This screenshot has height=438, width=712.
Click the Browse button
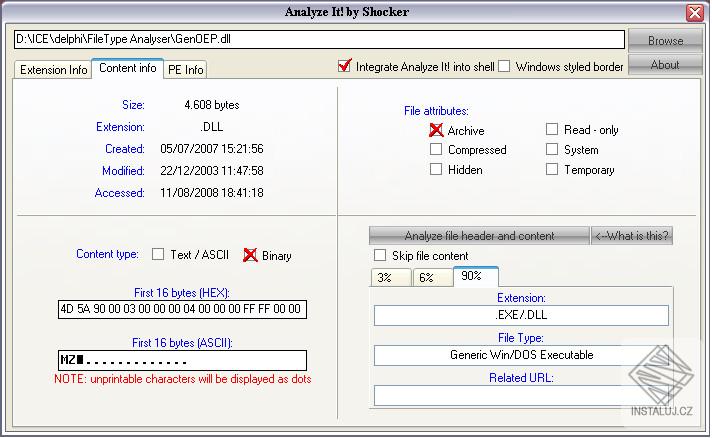pyautogui.click(x=665, y=40)
